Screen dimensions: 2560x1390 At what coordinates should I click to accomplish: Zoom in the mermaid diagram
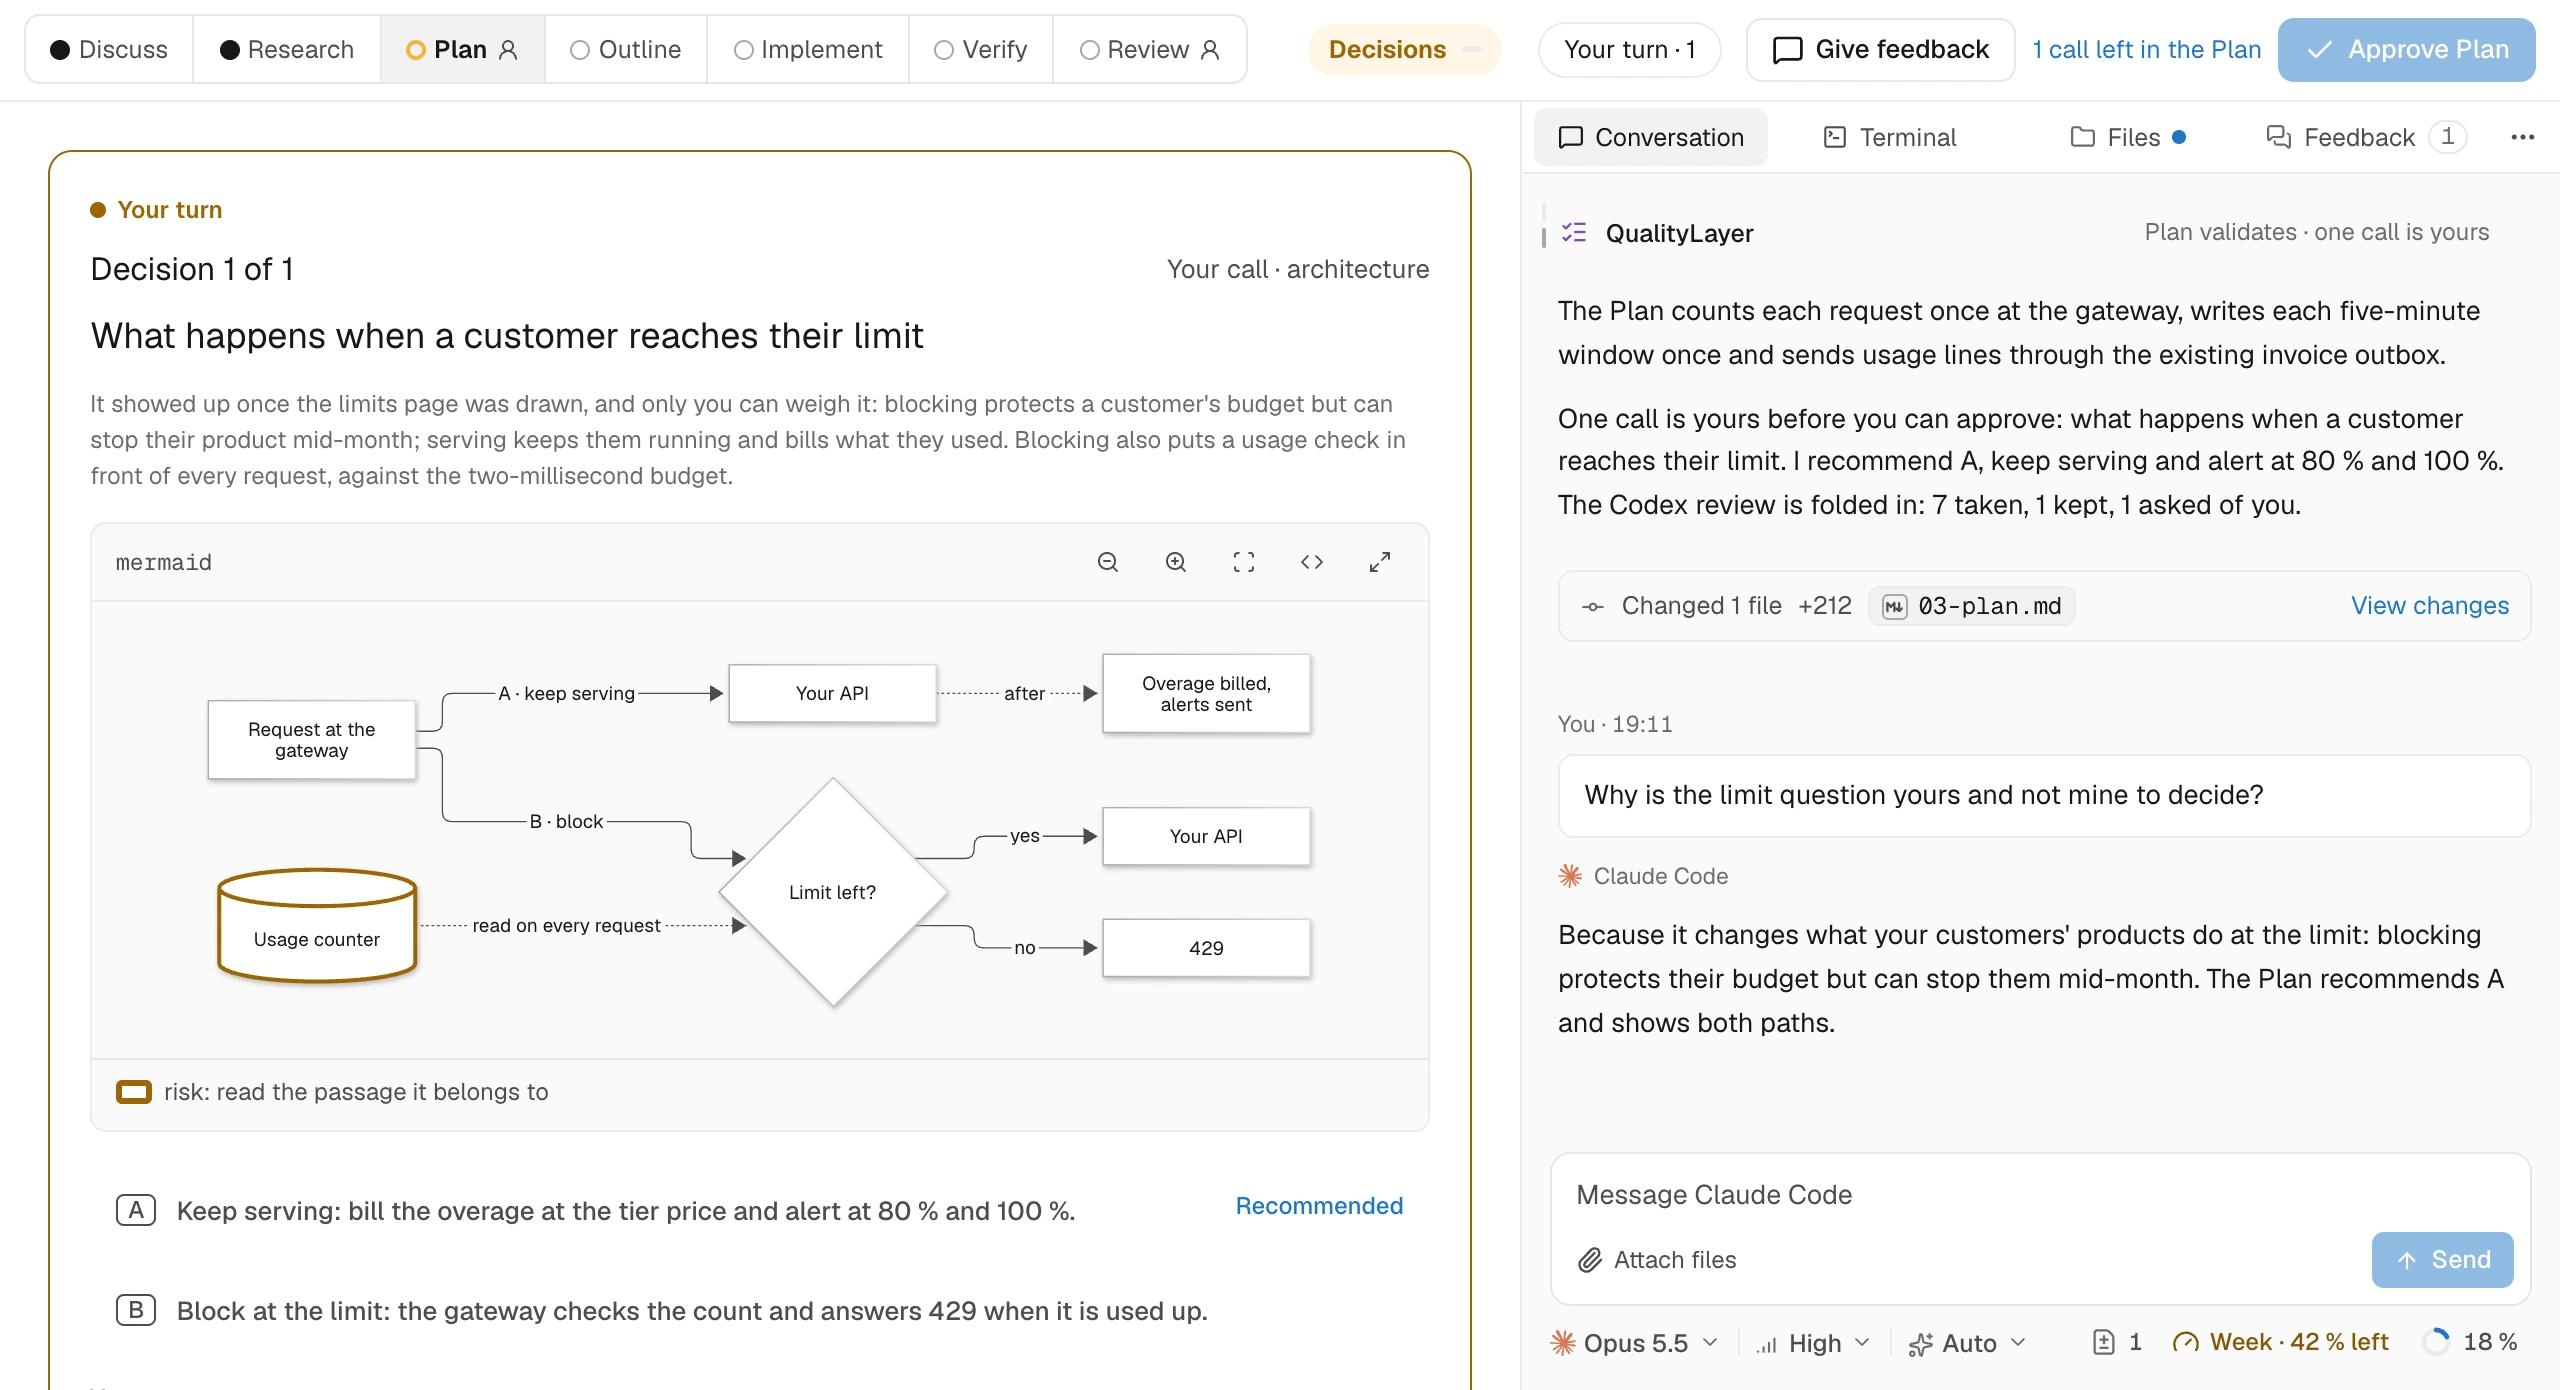tap(1176, 562)
